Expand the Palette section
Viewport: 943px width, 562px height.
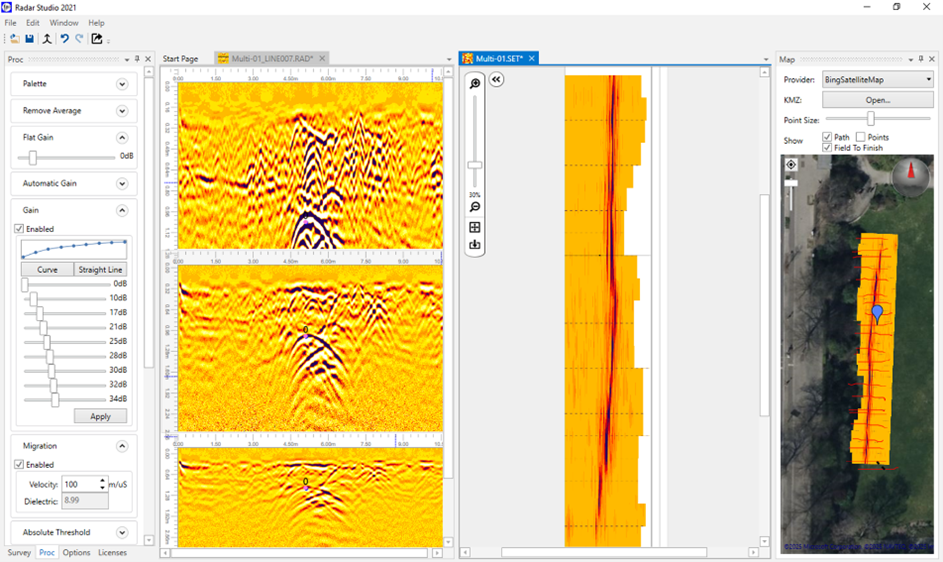pos(122,84)
